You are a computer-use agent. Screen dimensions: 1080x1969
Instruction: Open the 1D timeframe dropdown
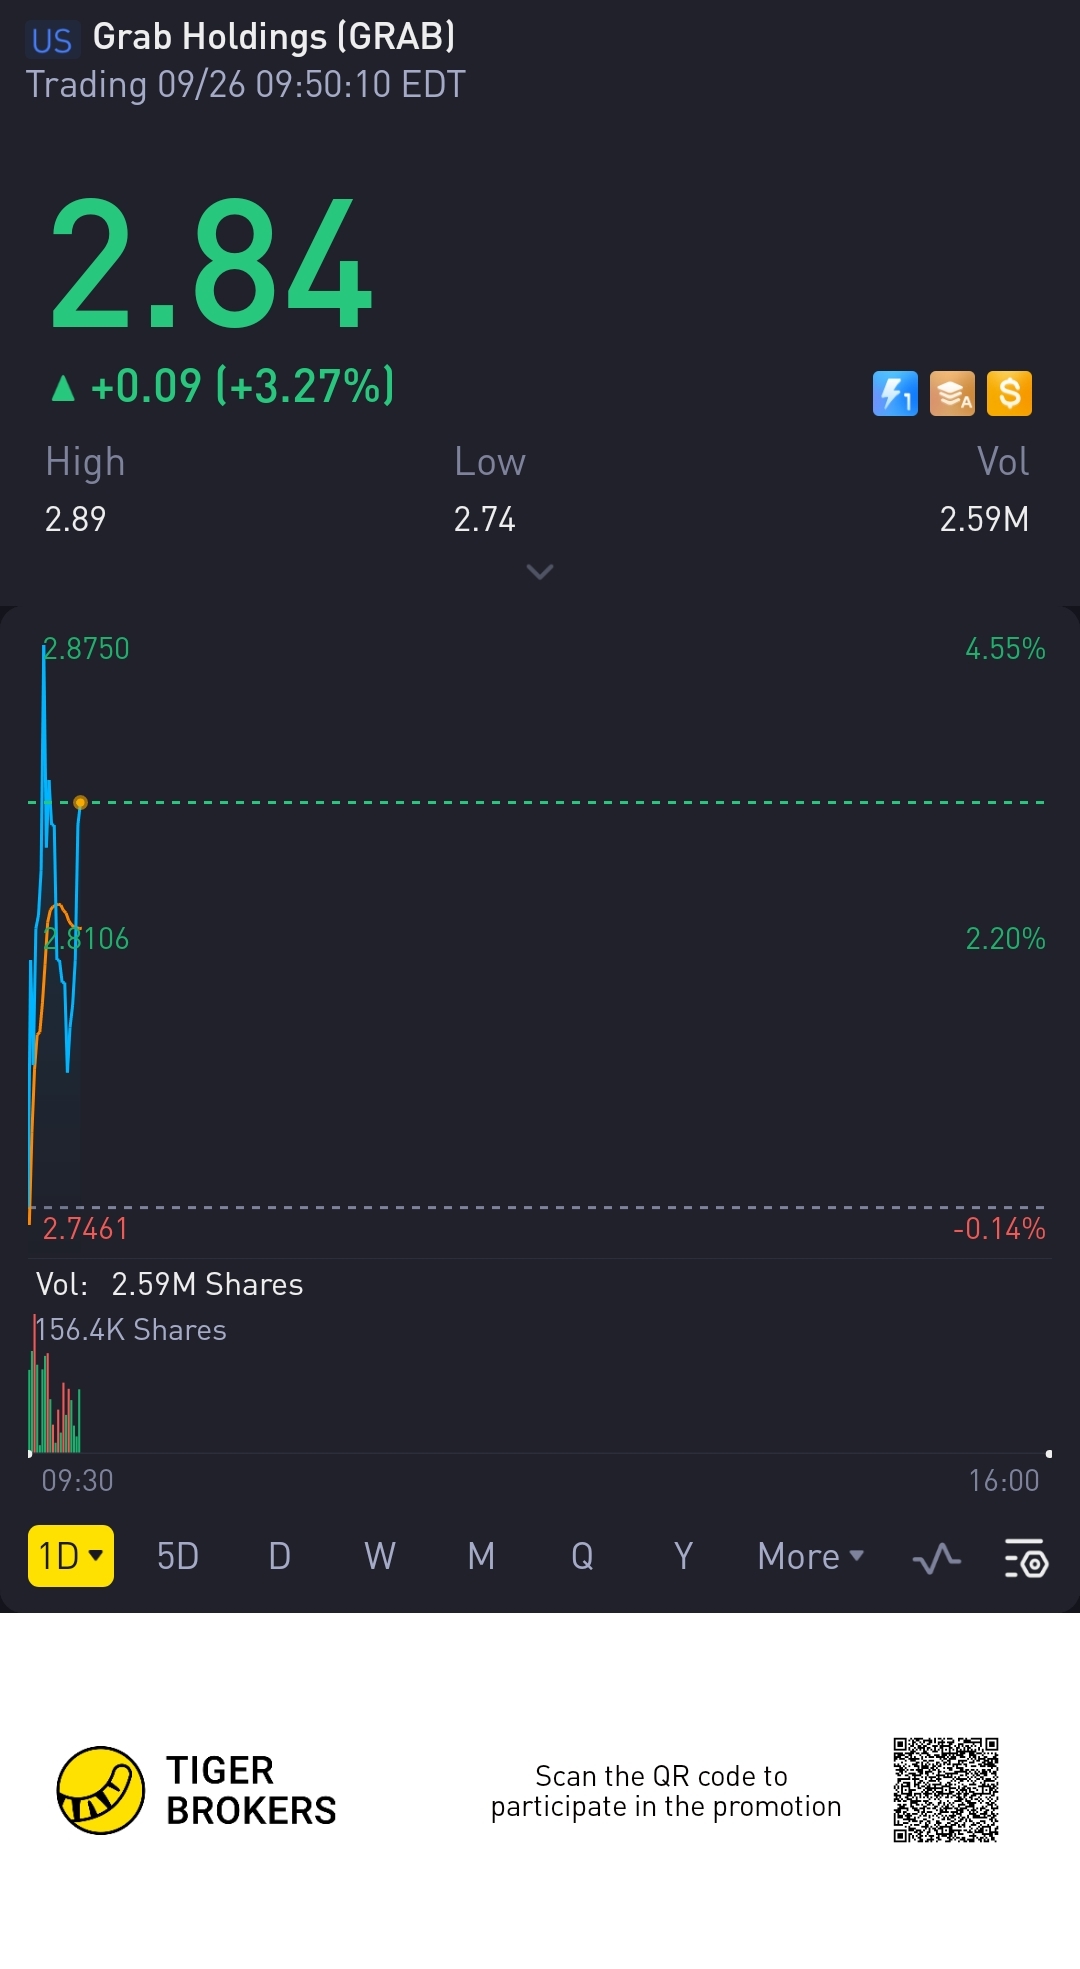[x=71, y=1556]
